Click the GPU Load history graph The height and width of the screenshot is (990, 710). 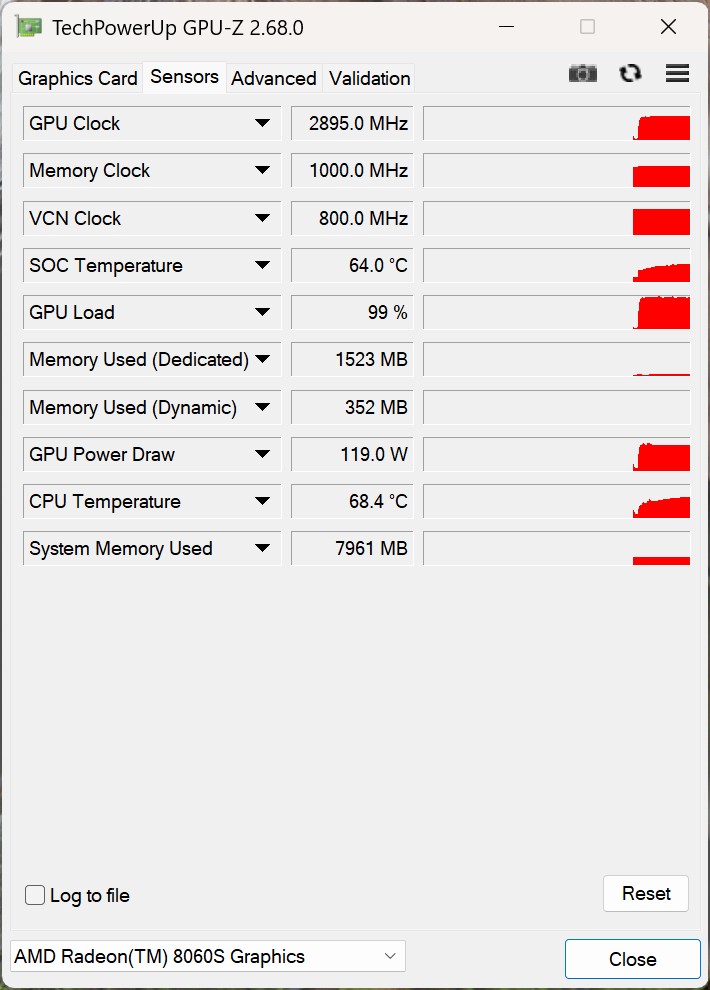(x=556, y=313)
